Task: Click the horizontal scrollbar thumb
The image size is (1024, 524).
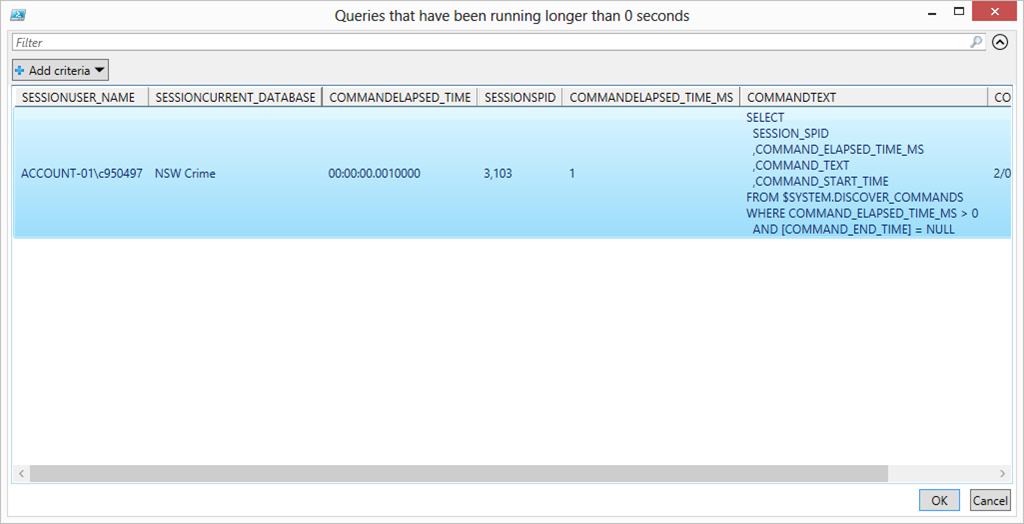Action: tap(458, 473)
